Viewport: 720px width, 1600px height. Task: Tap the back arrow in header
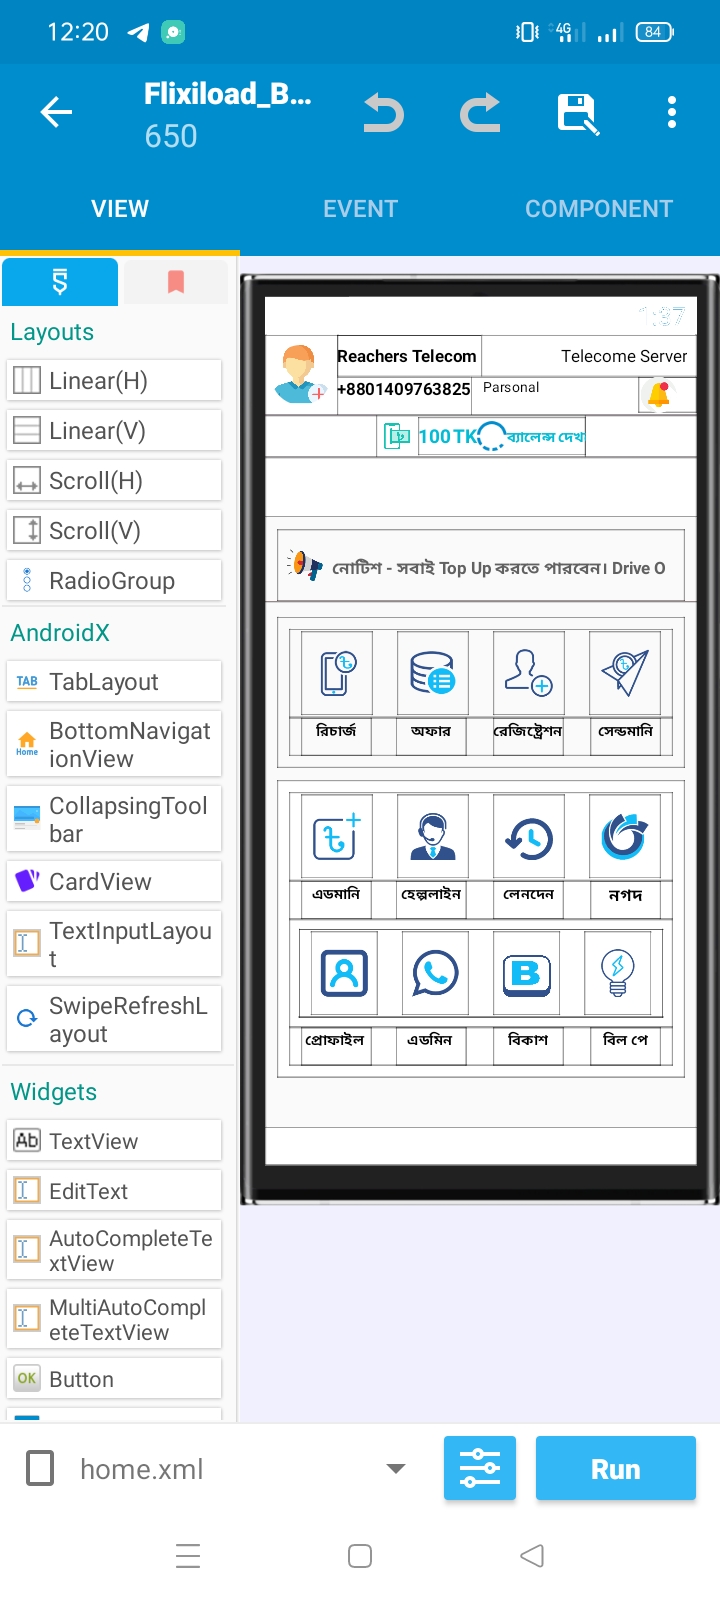click(x=56, y=113)
